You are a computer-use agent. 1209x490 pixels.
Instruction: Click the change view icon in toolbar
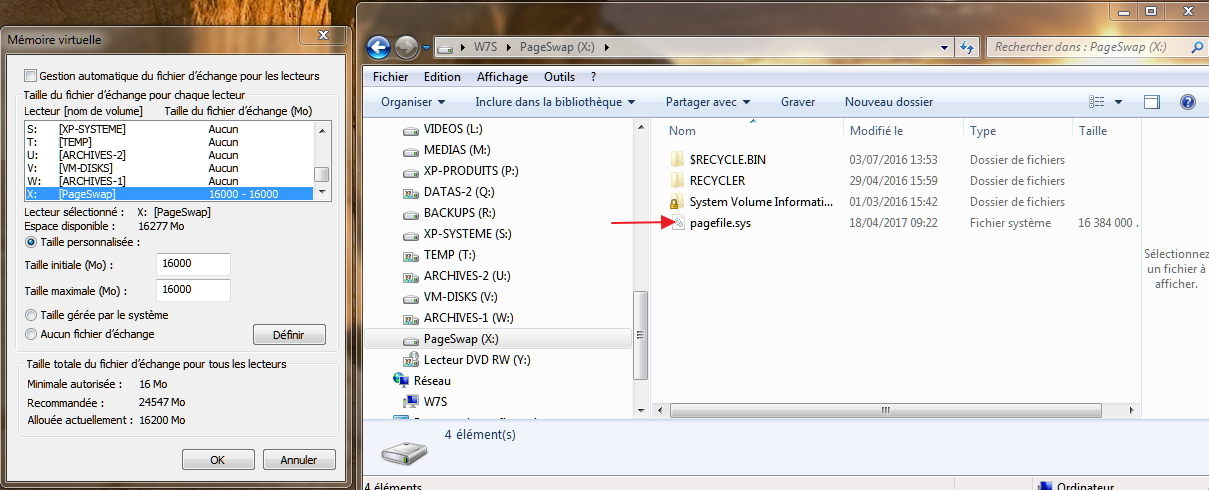pyautogui.click(x=1097, y=102)
